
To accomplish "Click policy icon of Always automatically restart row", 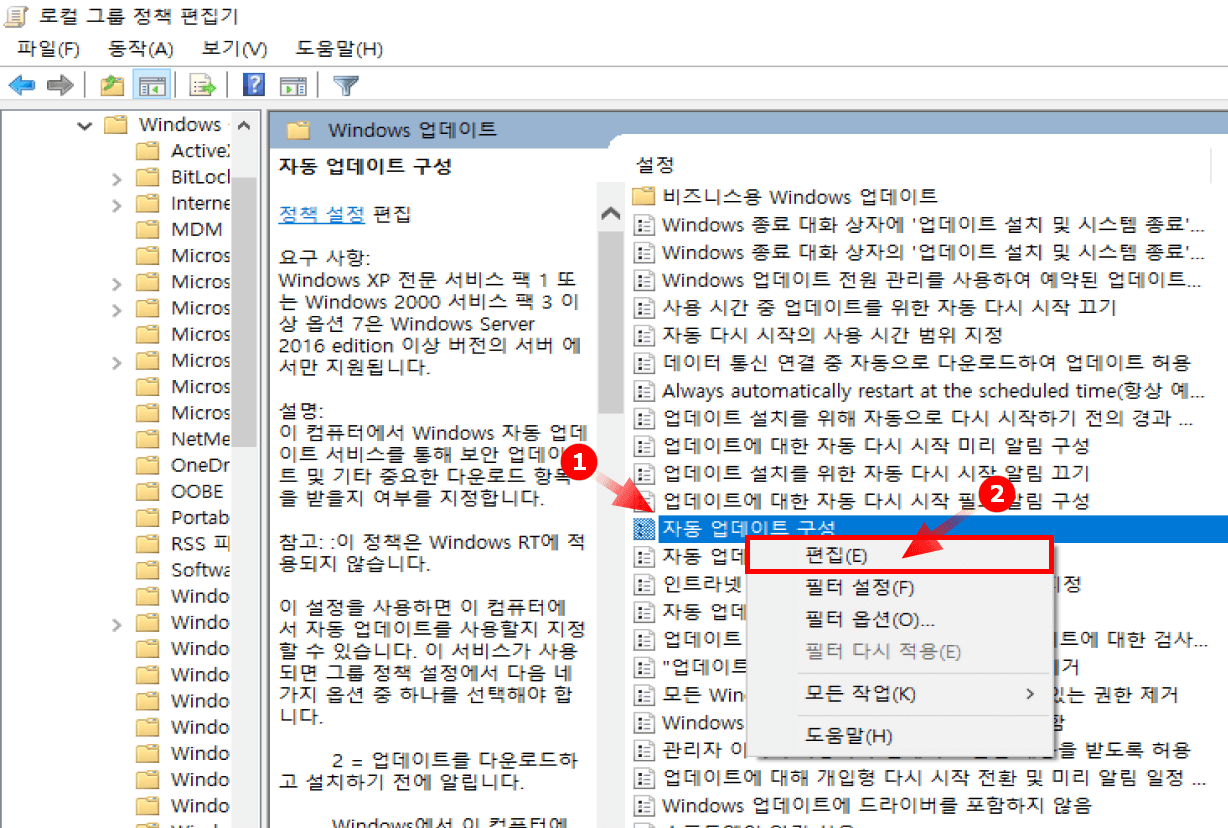I will click(645, 390).
